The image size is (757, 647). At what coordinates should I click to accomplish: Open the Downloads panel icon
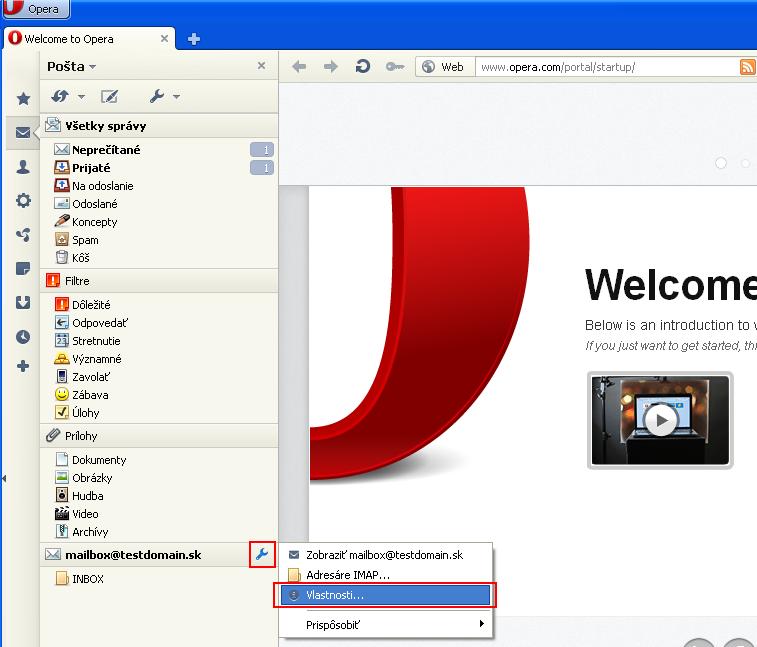tap(23, 302)
